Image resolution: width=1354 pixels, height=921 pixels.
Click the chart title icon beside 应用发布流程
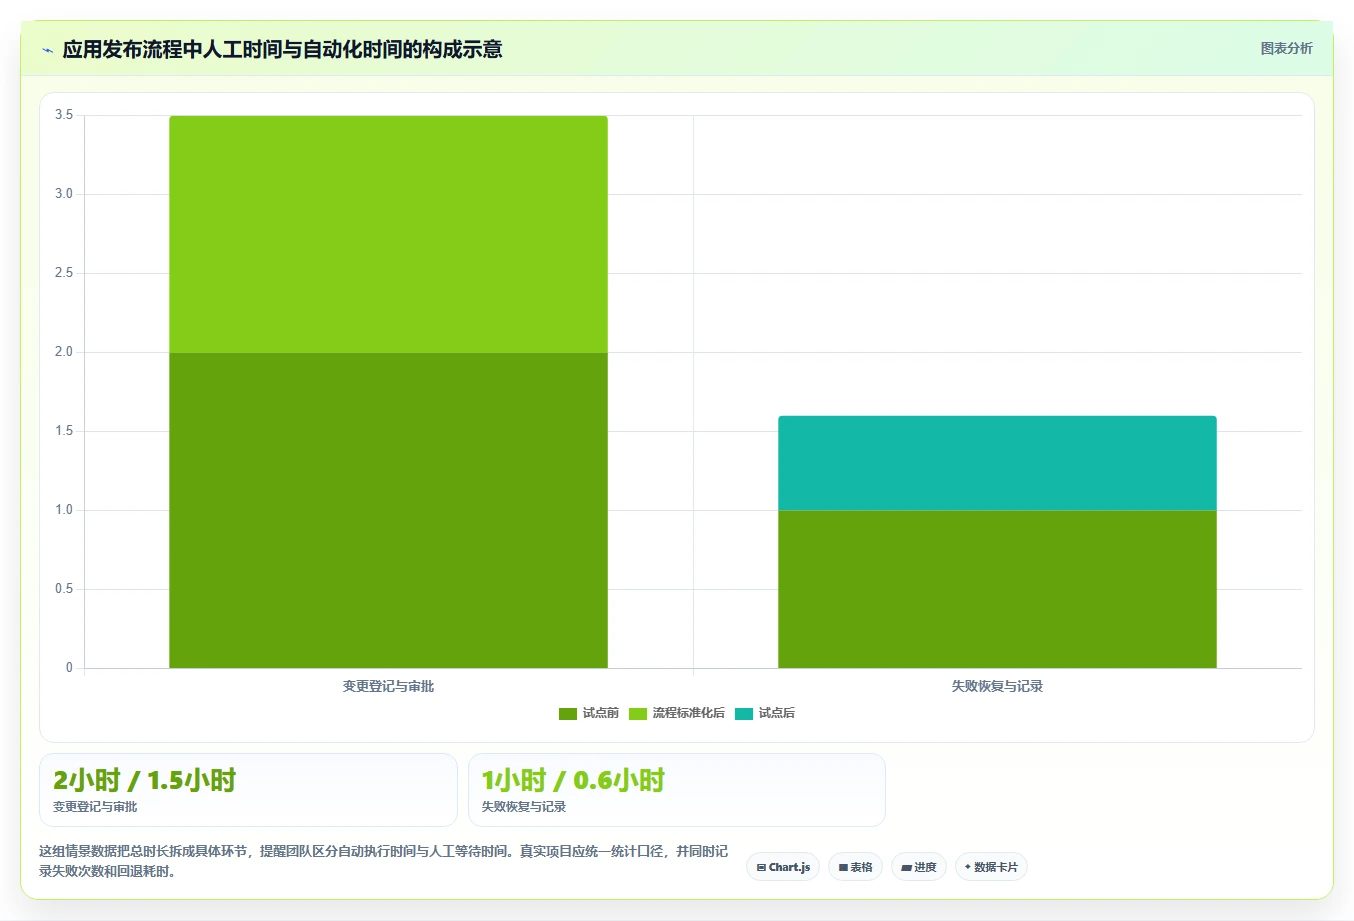point(47,50)
